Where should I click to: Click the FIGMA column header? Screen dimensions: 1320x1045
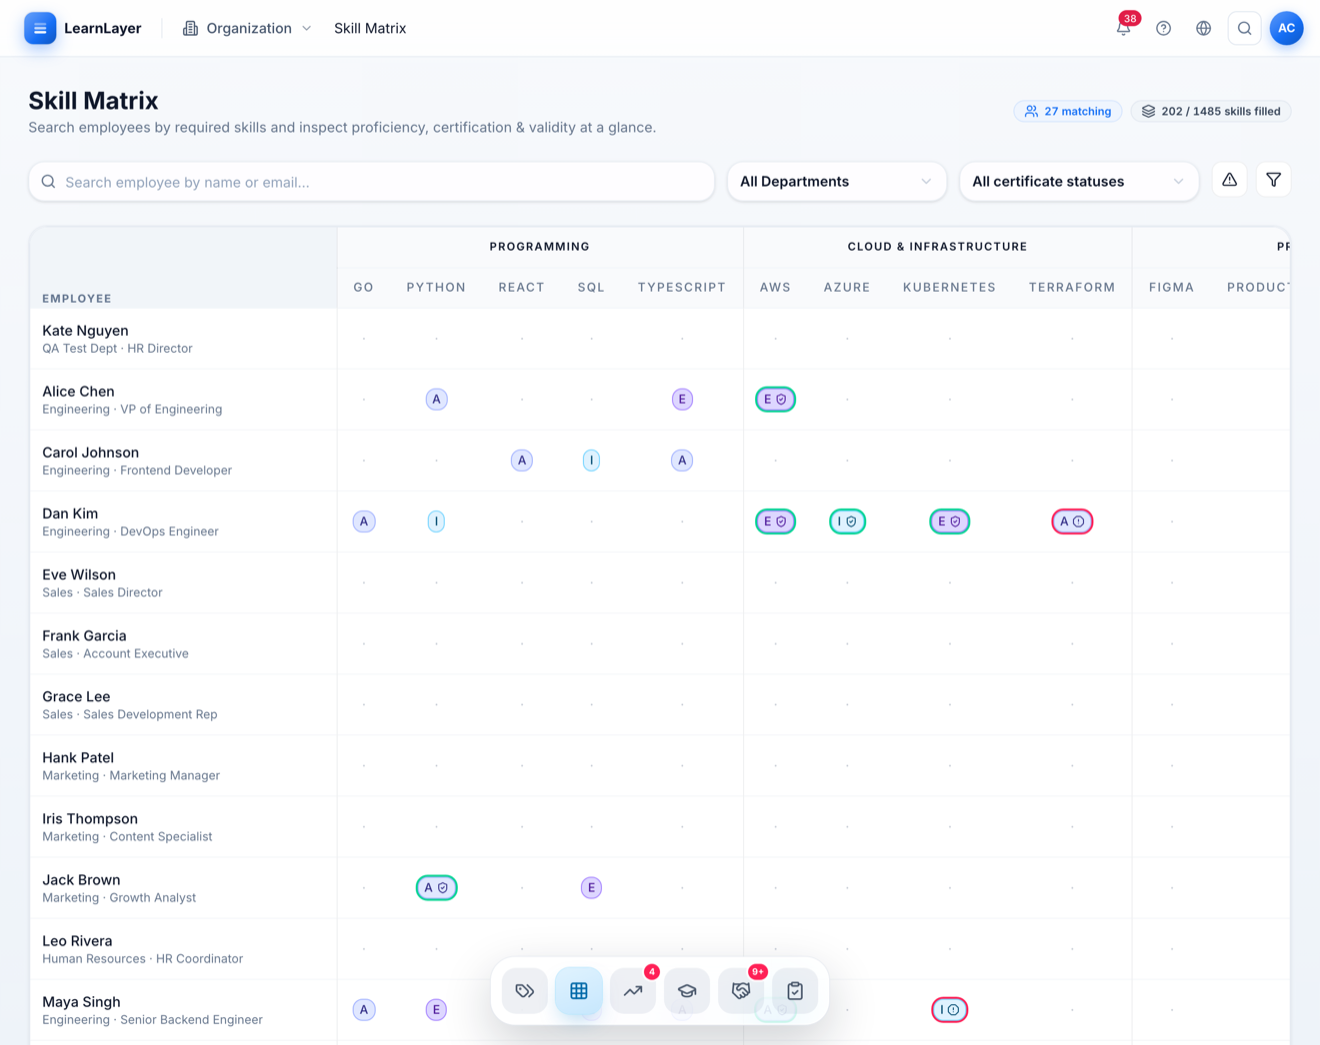coord(1171,287)
